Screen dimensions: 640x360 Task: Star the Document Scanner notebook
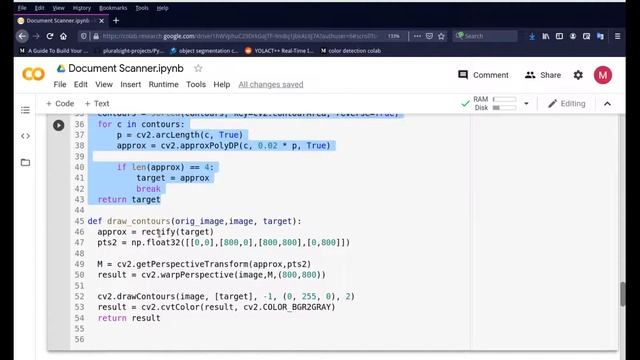pos(198,69)
